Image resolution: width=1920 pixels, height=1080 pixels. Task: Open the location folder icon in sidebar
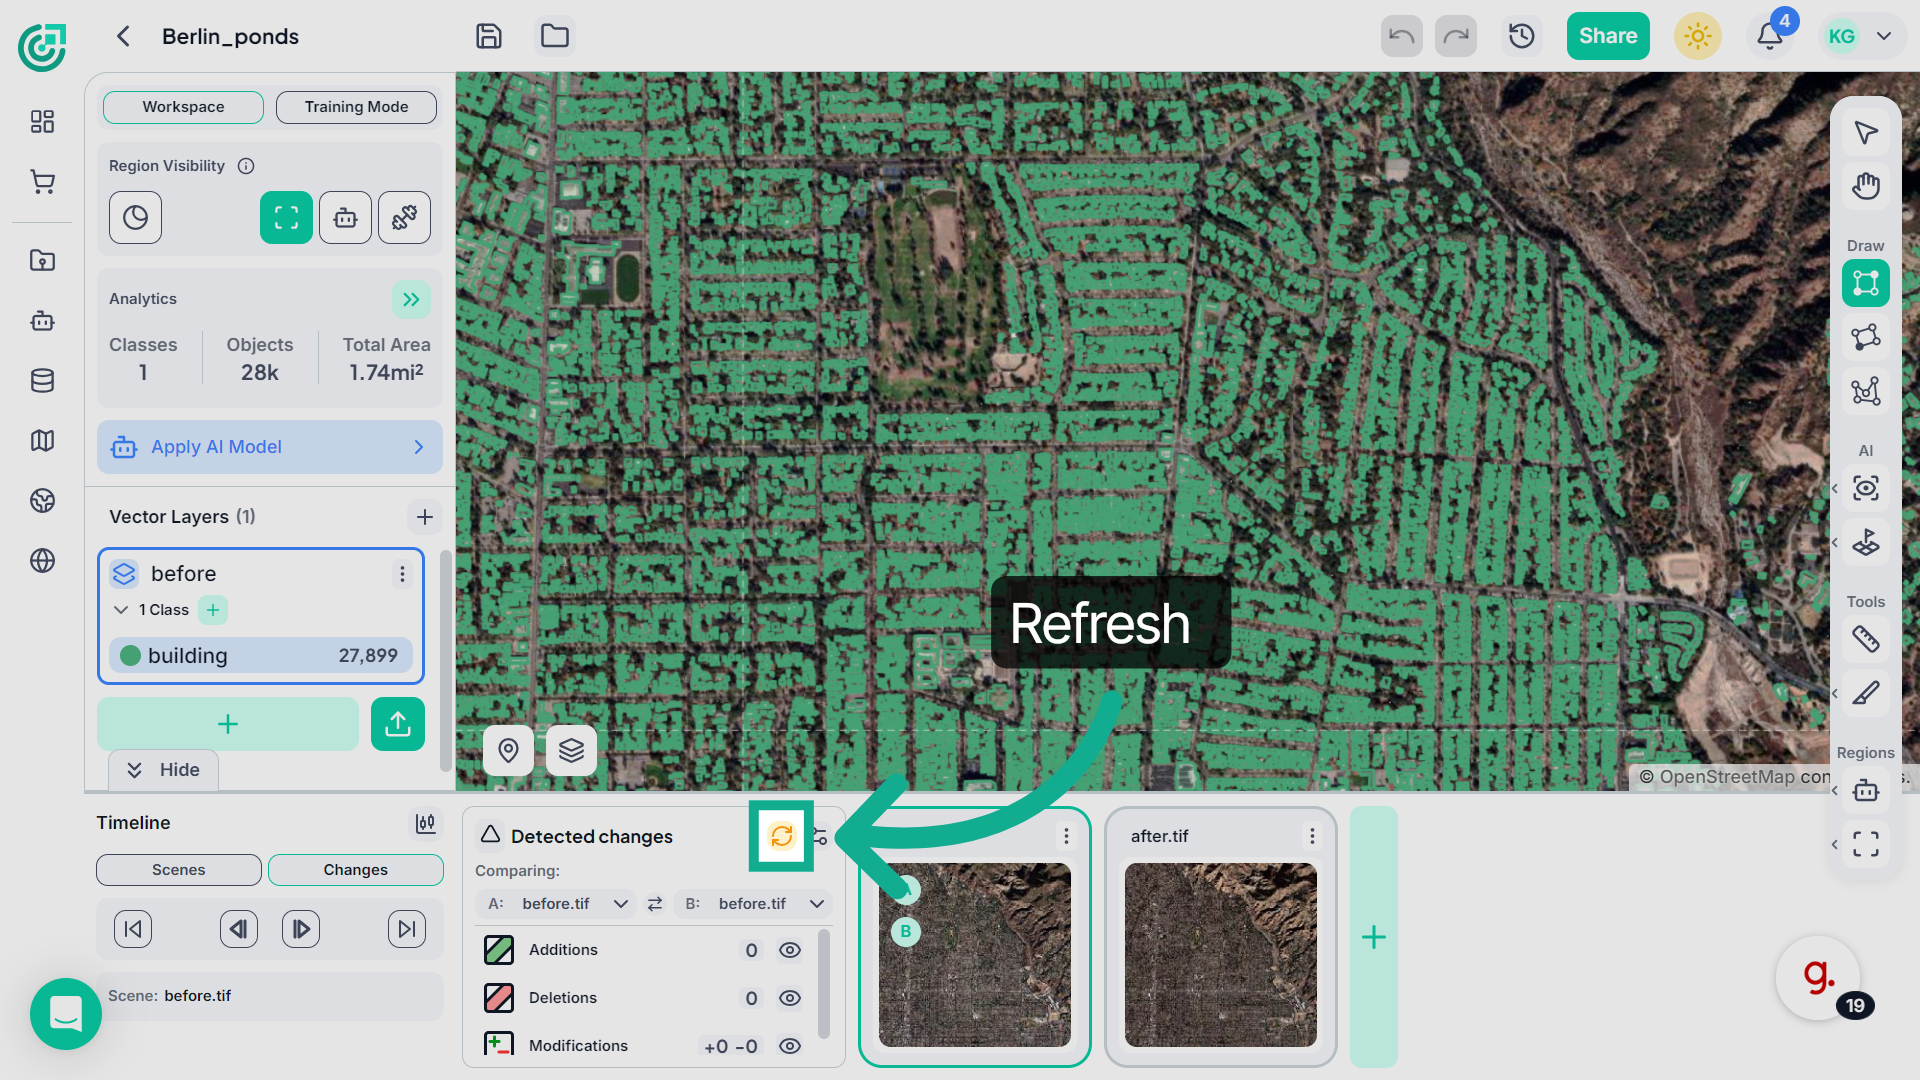(42, 261)
